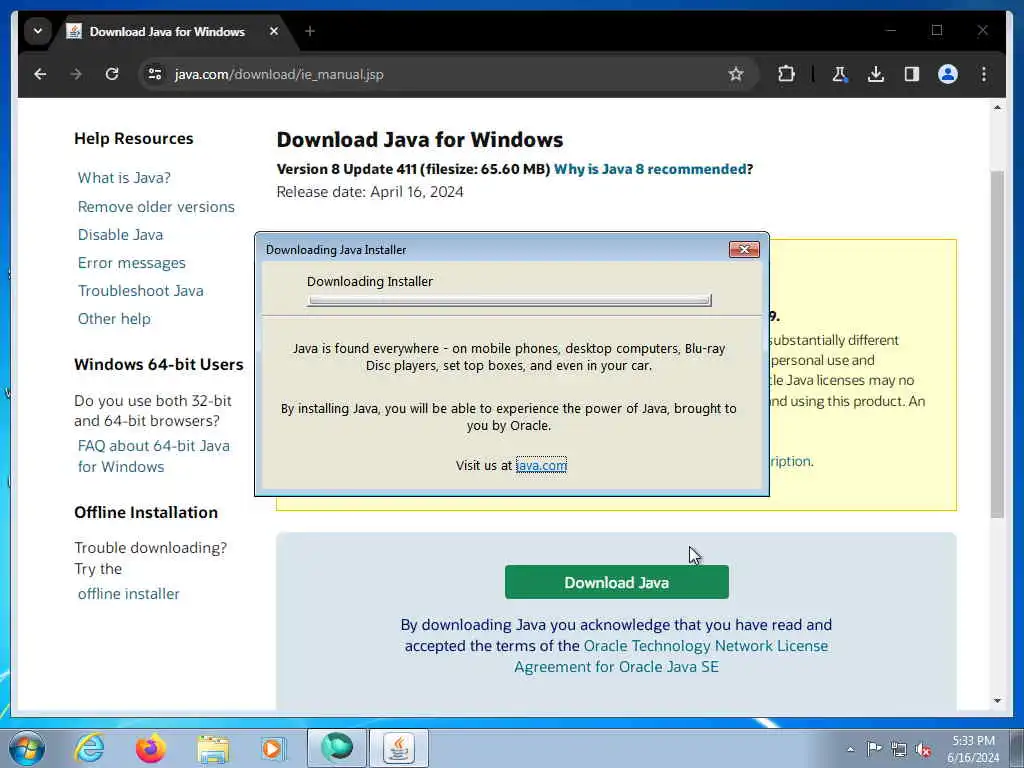Screen dimensions: 1024x768
Task: Open Remove older versions link
Action: (156, 206)
